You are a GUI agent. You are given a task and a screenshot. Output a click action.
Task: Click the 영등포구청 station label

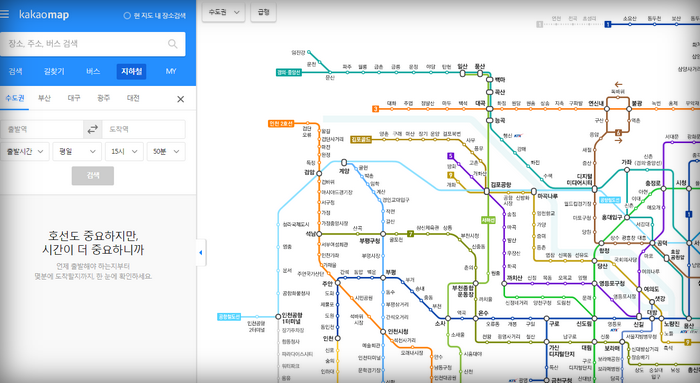click(612, 283)
